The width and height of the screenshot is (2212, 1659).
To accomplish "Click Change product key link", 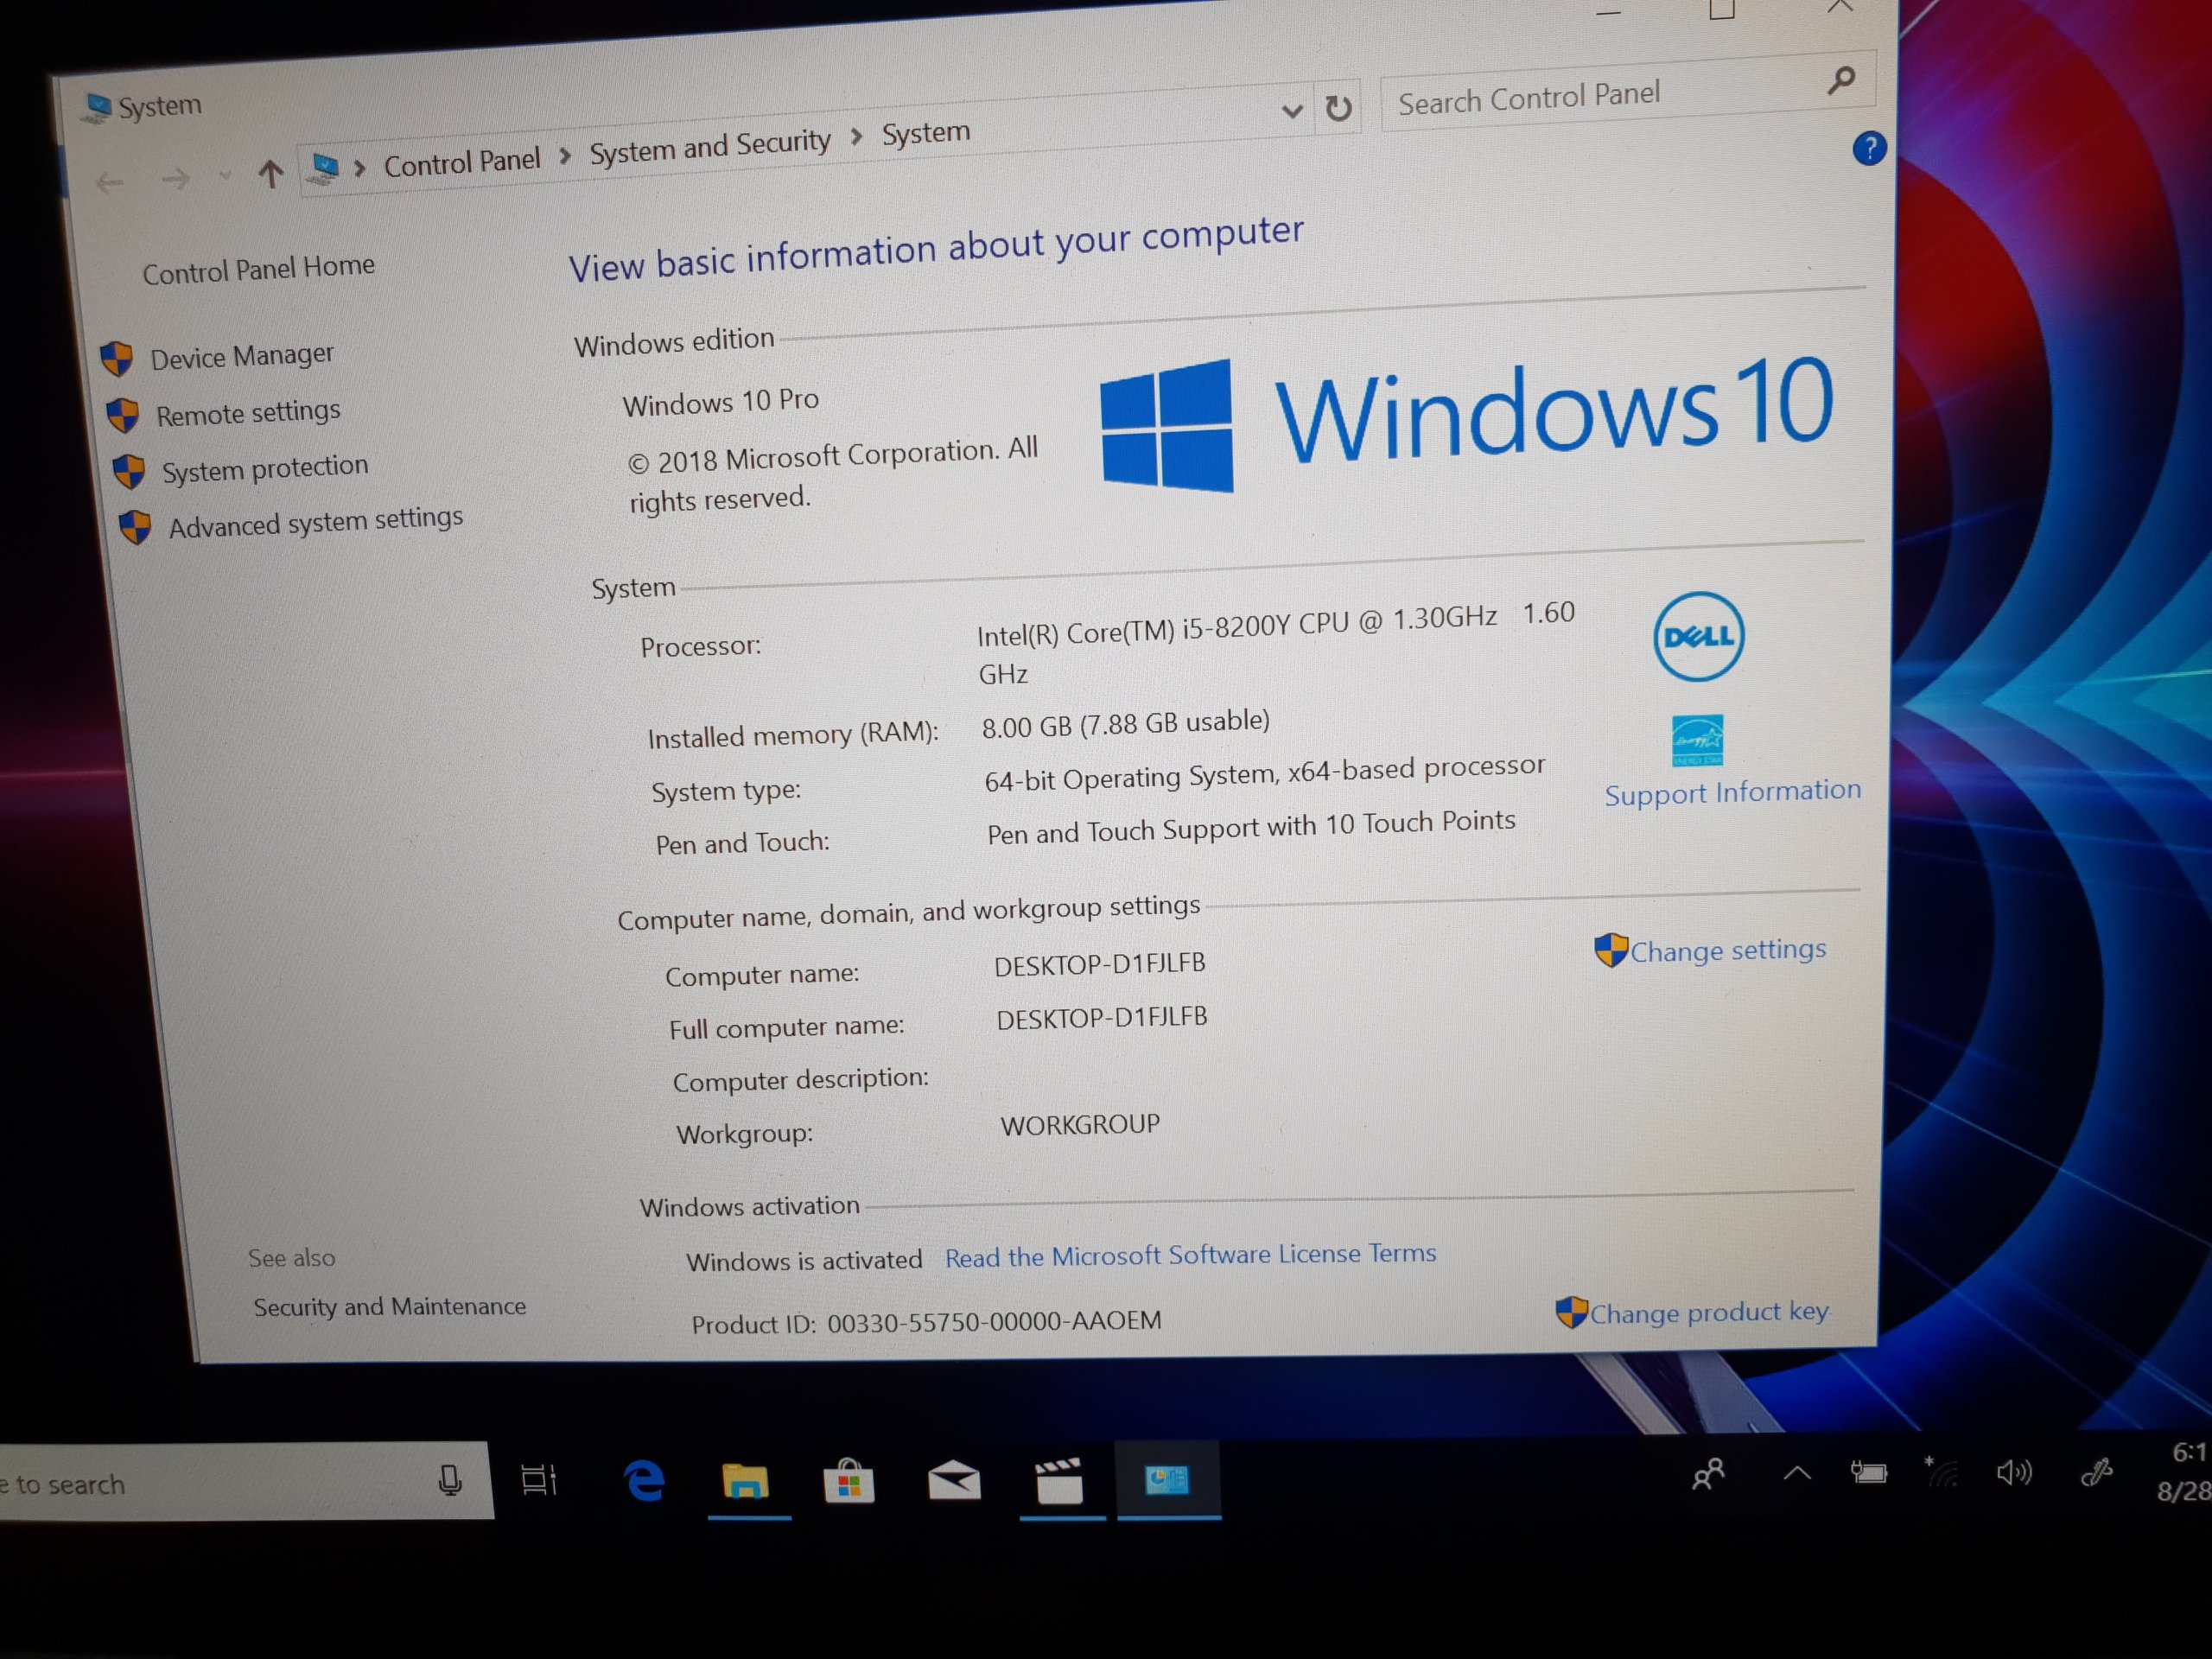I will click(x=1709, y=1312).
